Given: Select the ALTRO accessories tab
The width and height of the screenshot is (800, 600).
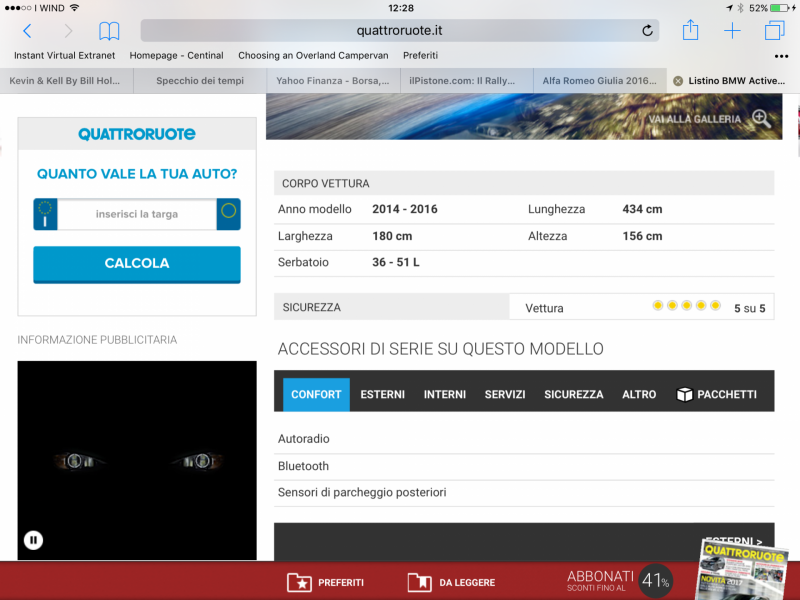Looking at the screenshot, I should coord(639,394).
